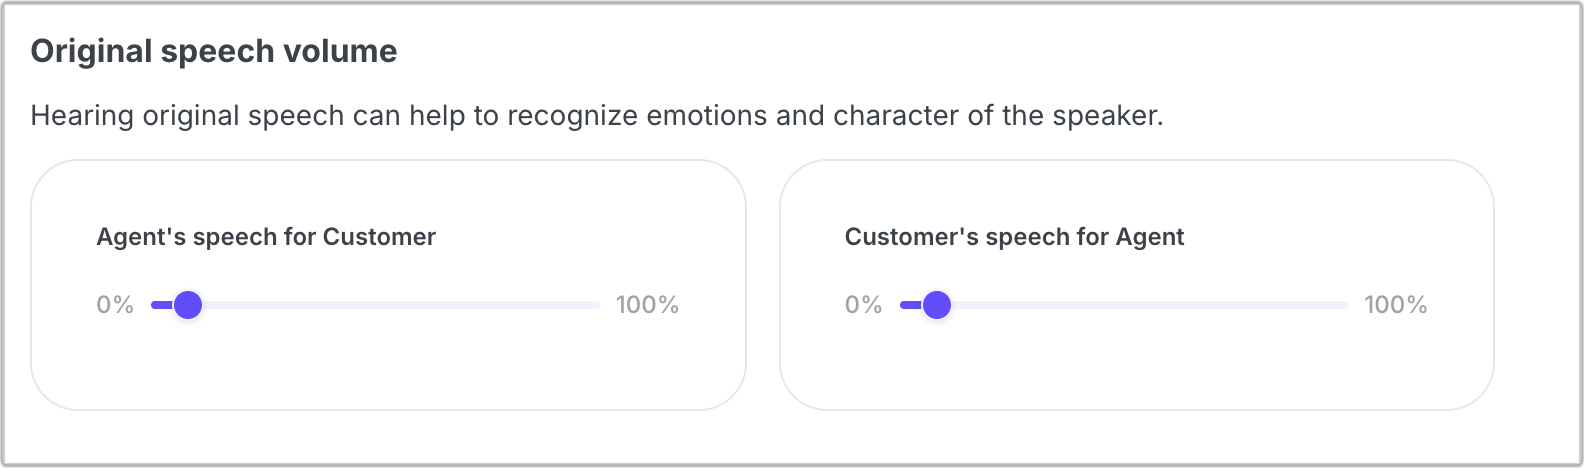Click the "Hearing original speech" description text
This screenshot has width=1584, height=468.
click(x=597, y=116)
